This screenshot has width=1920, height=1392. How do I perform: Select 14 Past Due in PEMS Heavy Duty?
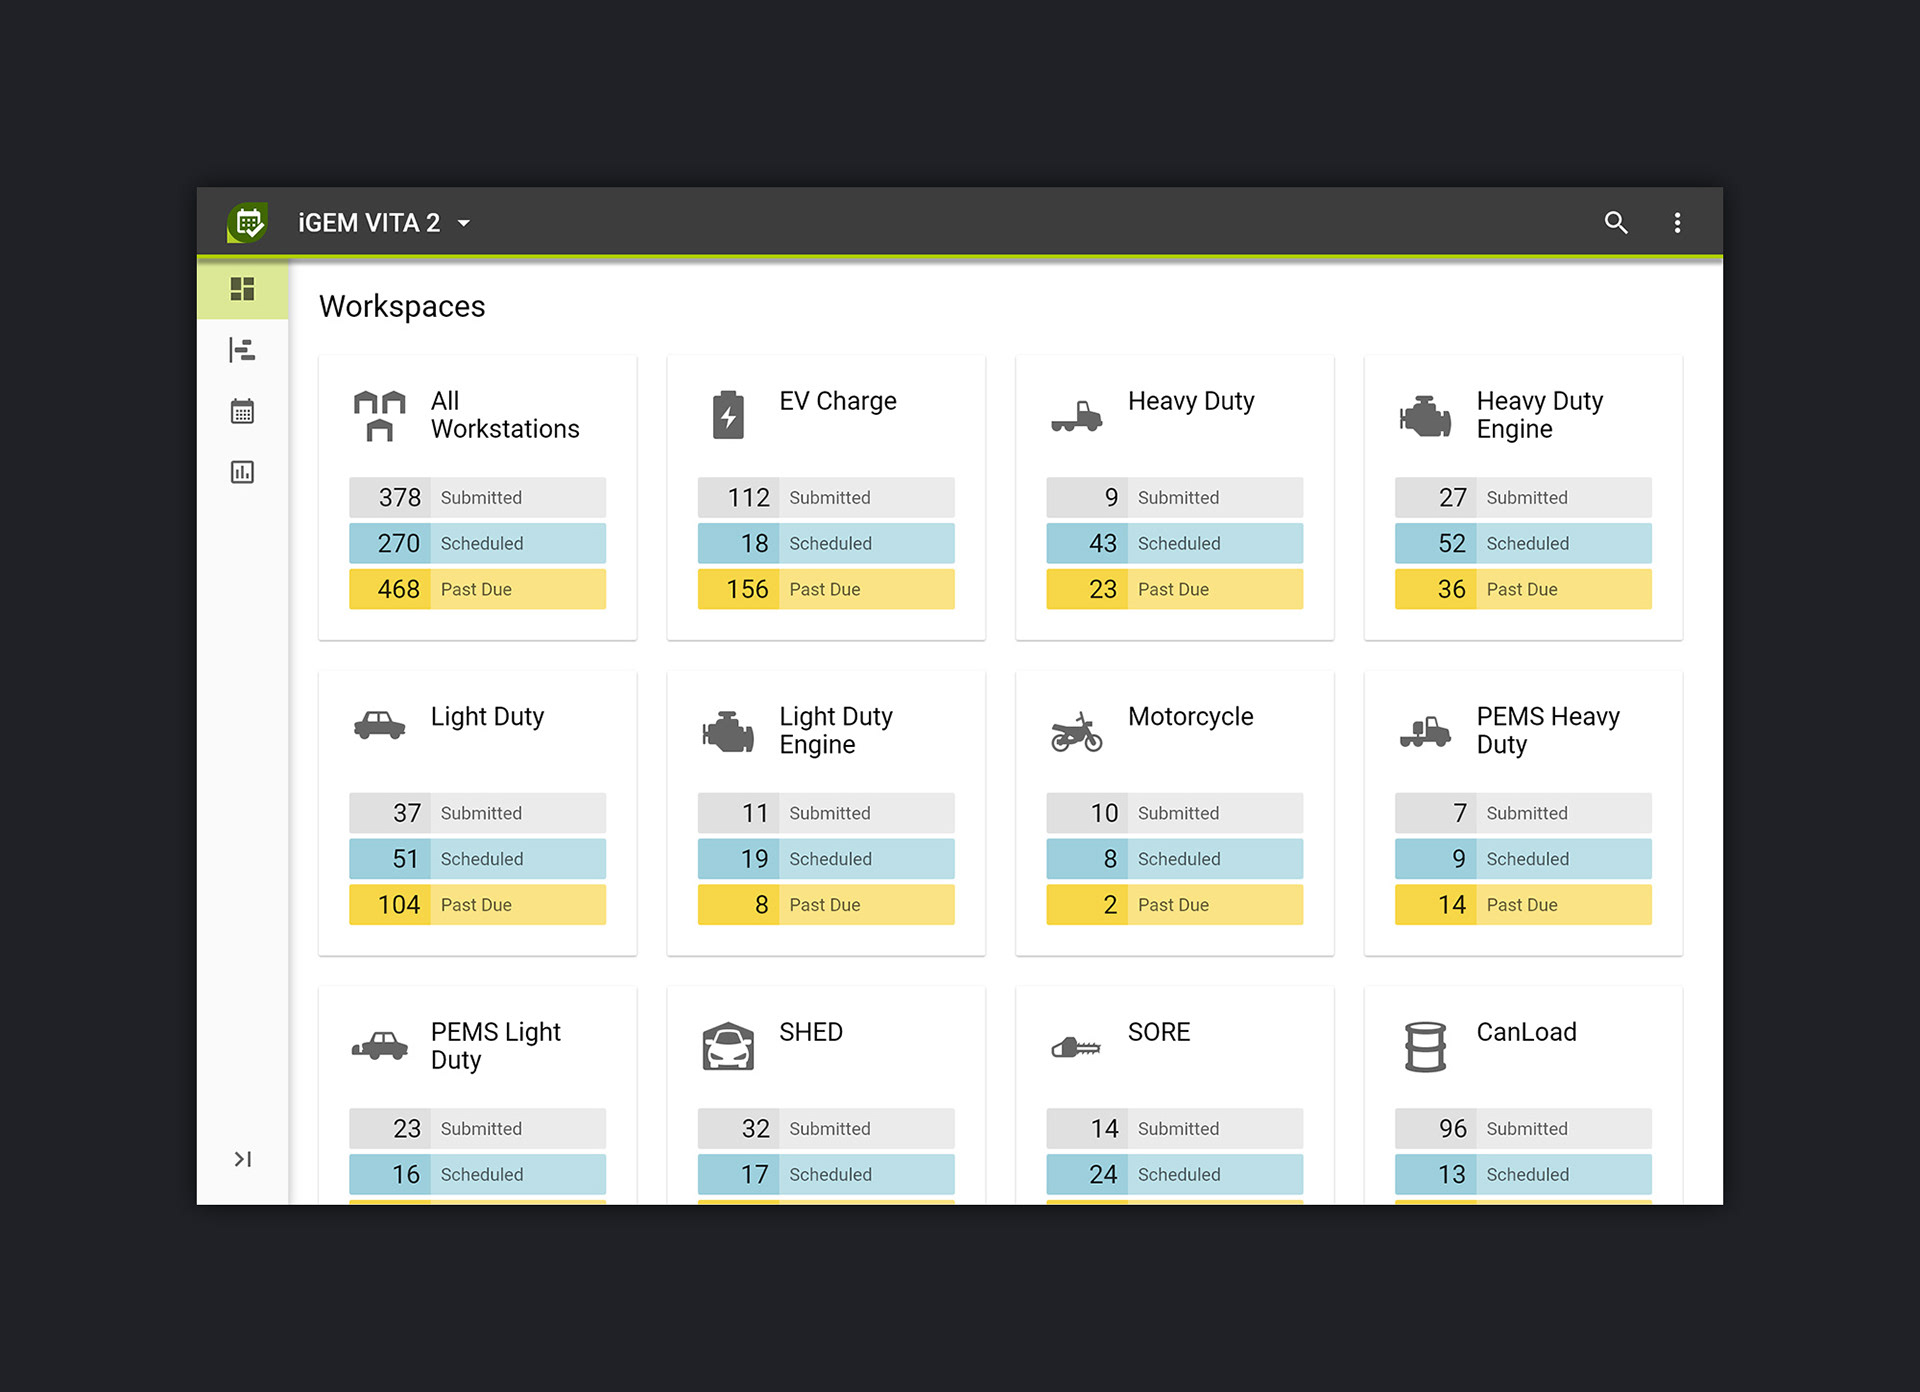point(1523,905)
